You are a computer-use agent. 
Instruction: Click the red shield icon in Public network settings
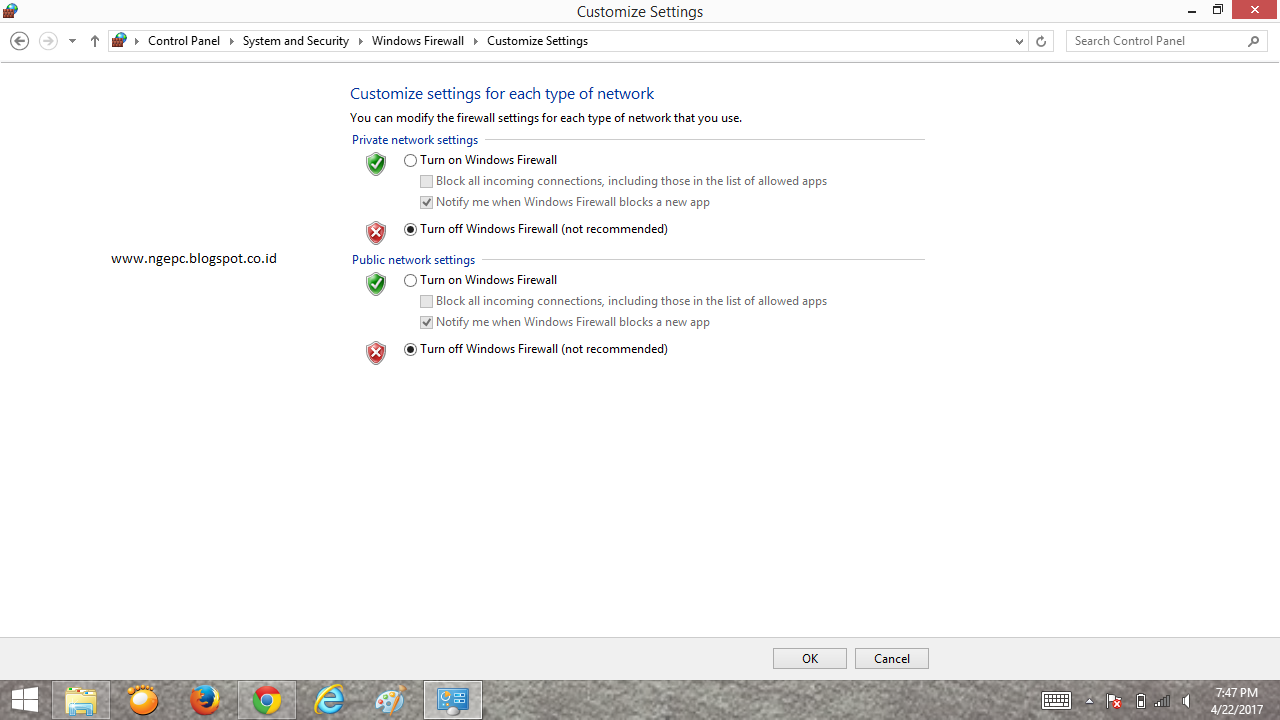pos(375,352)
